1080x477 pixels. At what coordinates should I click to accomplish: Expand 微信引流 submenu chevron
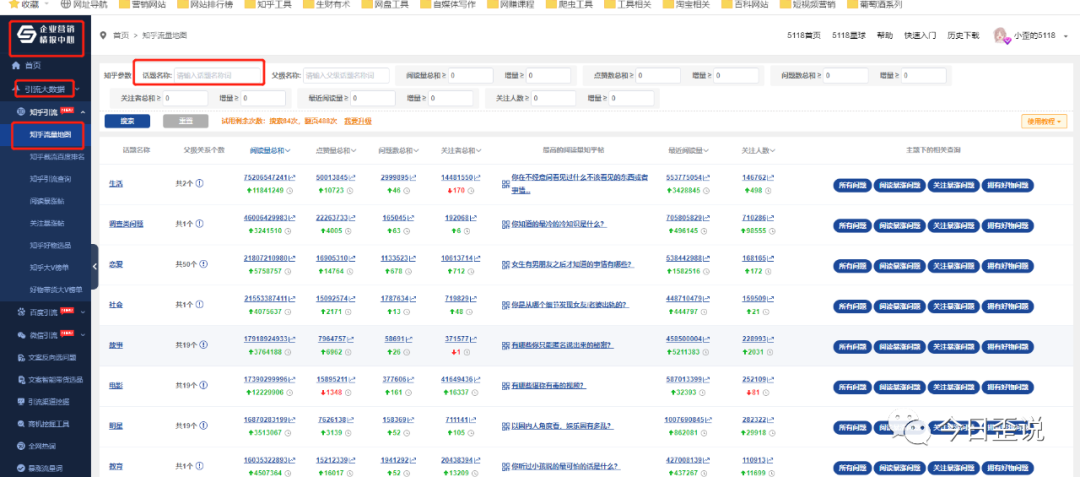[83, 335]
